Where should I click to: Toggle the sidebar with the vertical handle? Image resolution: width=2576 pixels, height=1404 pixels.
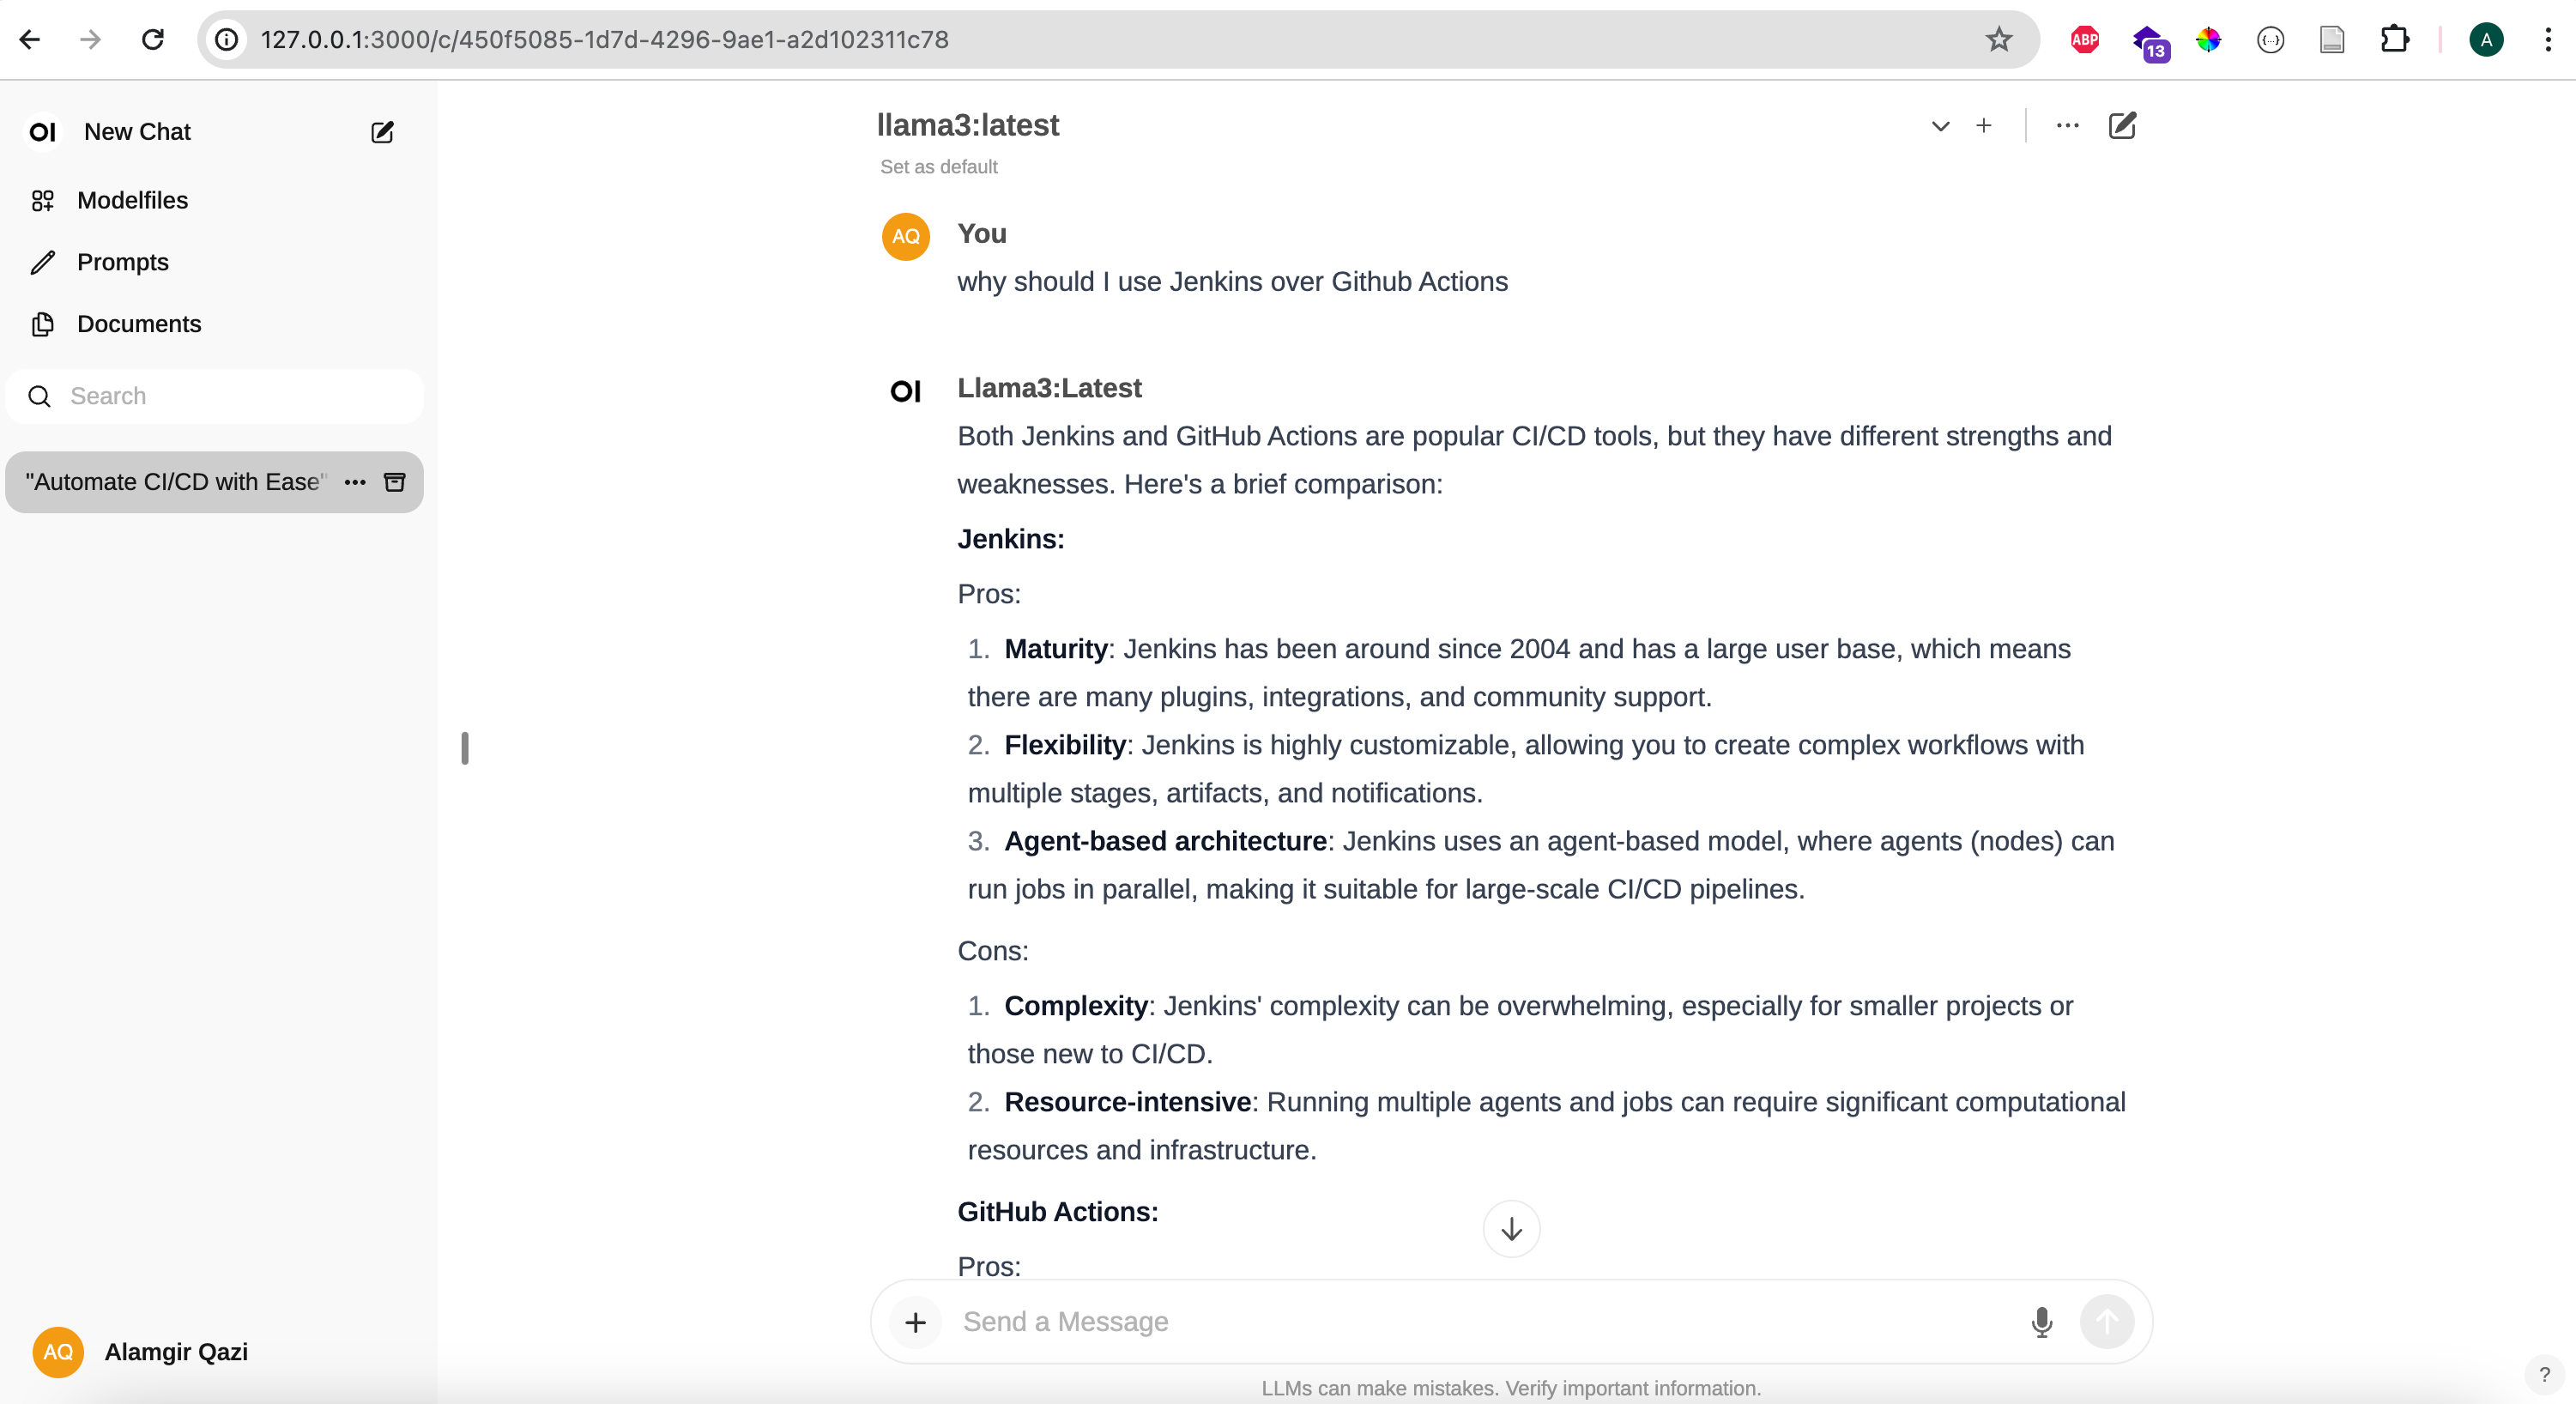[465, 748]
